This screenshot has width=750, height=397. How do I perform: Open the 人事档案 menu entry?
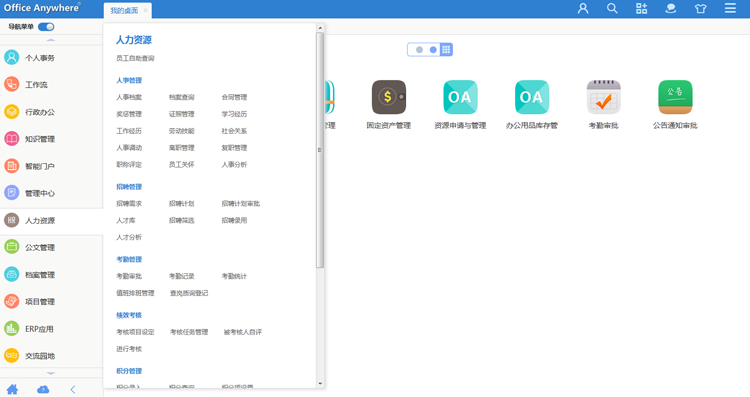[x=129, y=97]
